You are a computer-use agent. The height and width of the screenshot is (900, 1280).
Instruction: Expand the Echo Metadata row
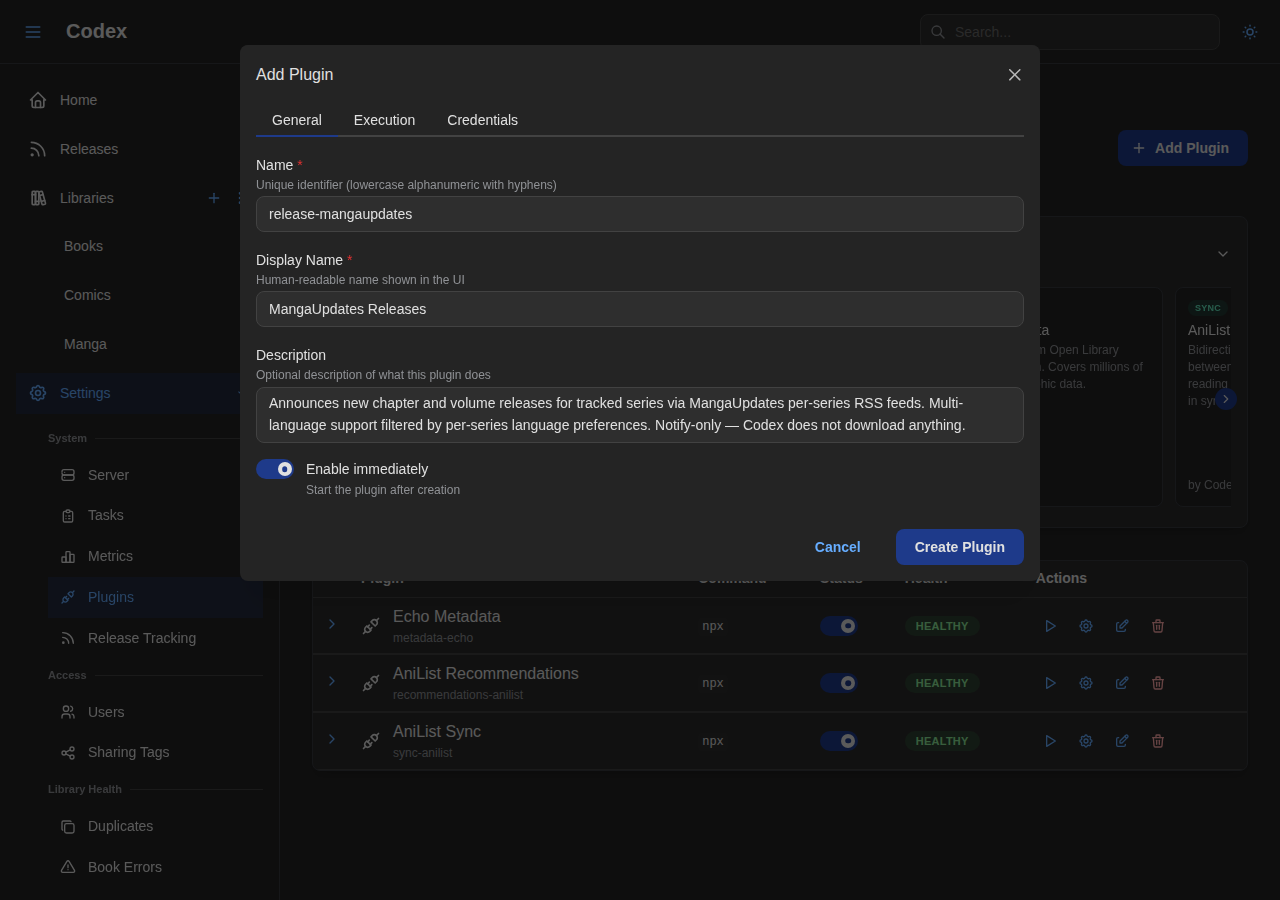click(332, 624)
